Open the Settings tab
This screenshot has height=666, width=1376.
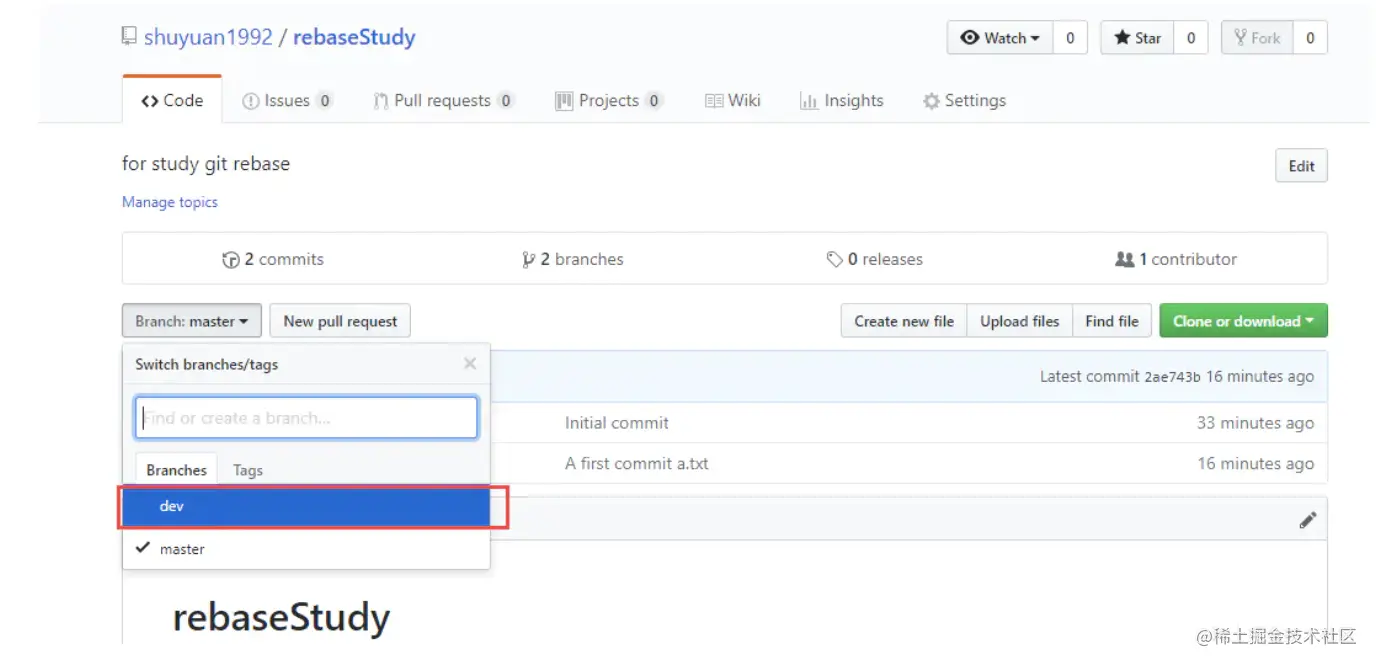coord(964,100)
